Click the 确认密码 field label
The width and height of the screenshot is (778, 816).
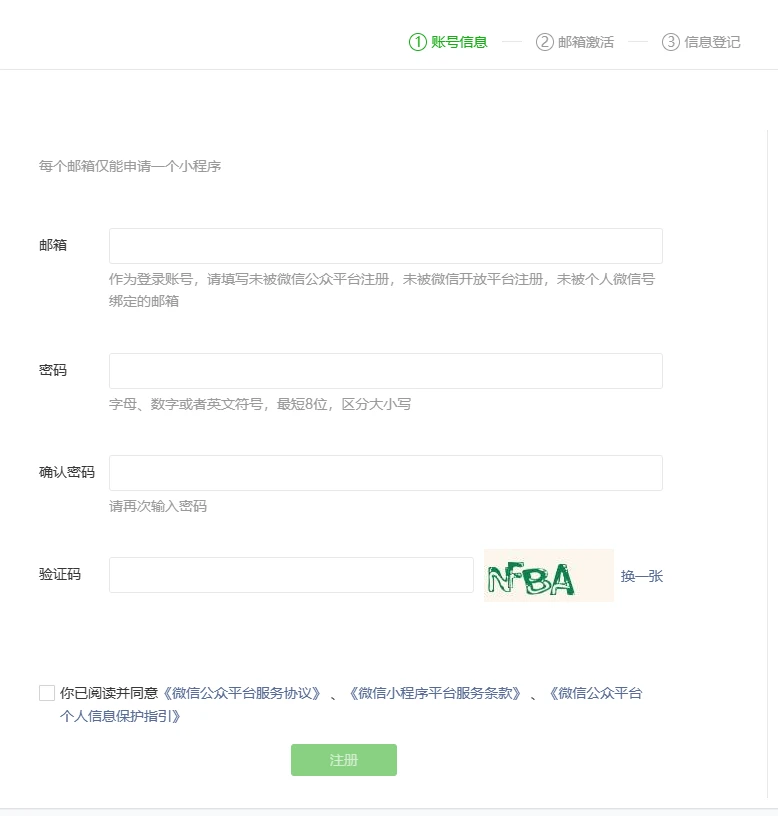(x=67, y=472)
